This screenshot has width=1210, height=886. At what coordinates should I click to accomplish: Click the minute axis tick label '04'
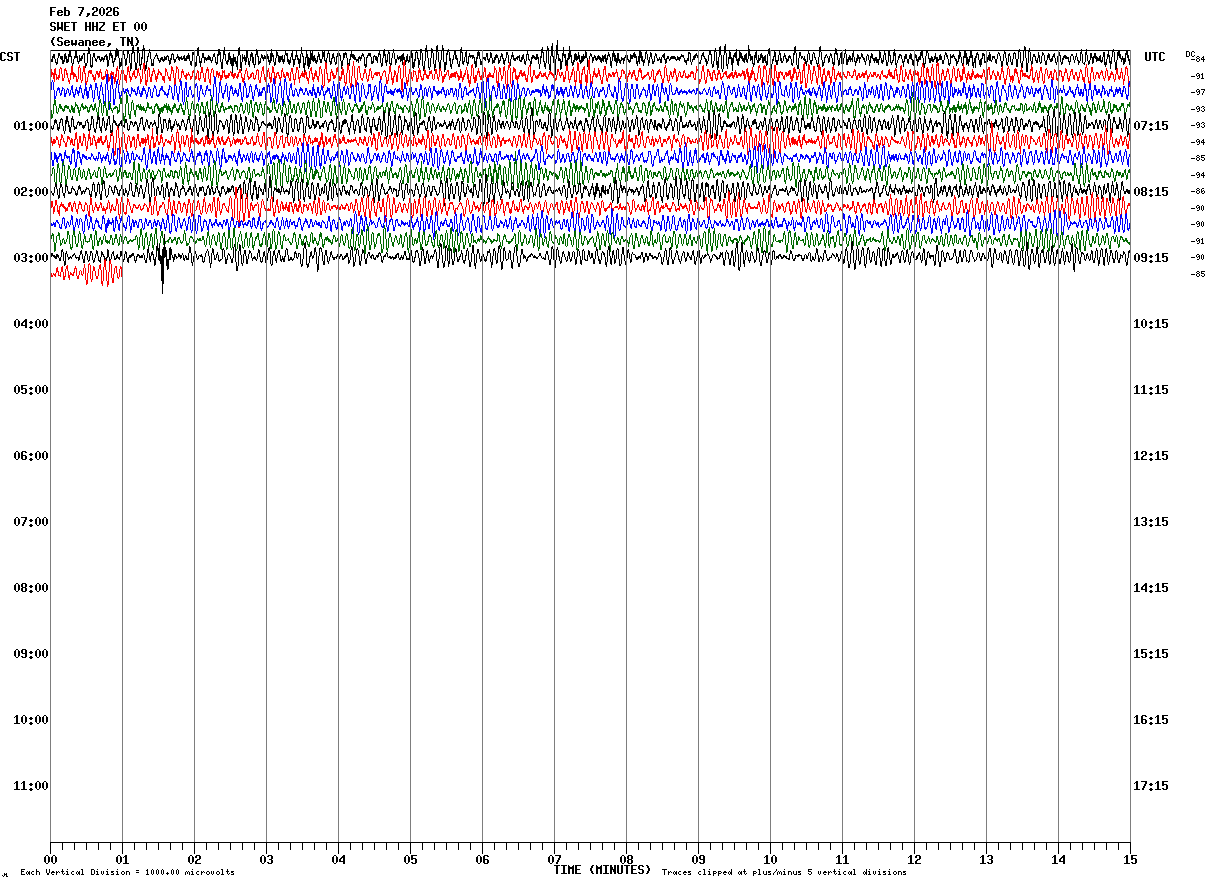tap(338, 859)
